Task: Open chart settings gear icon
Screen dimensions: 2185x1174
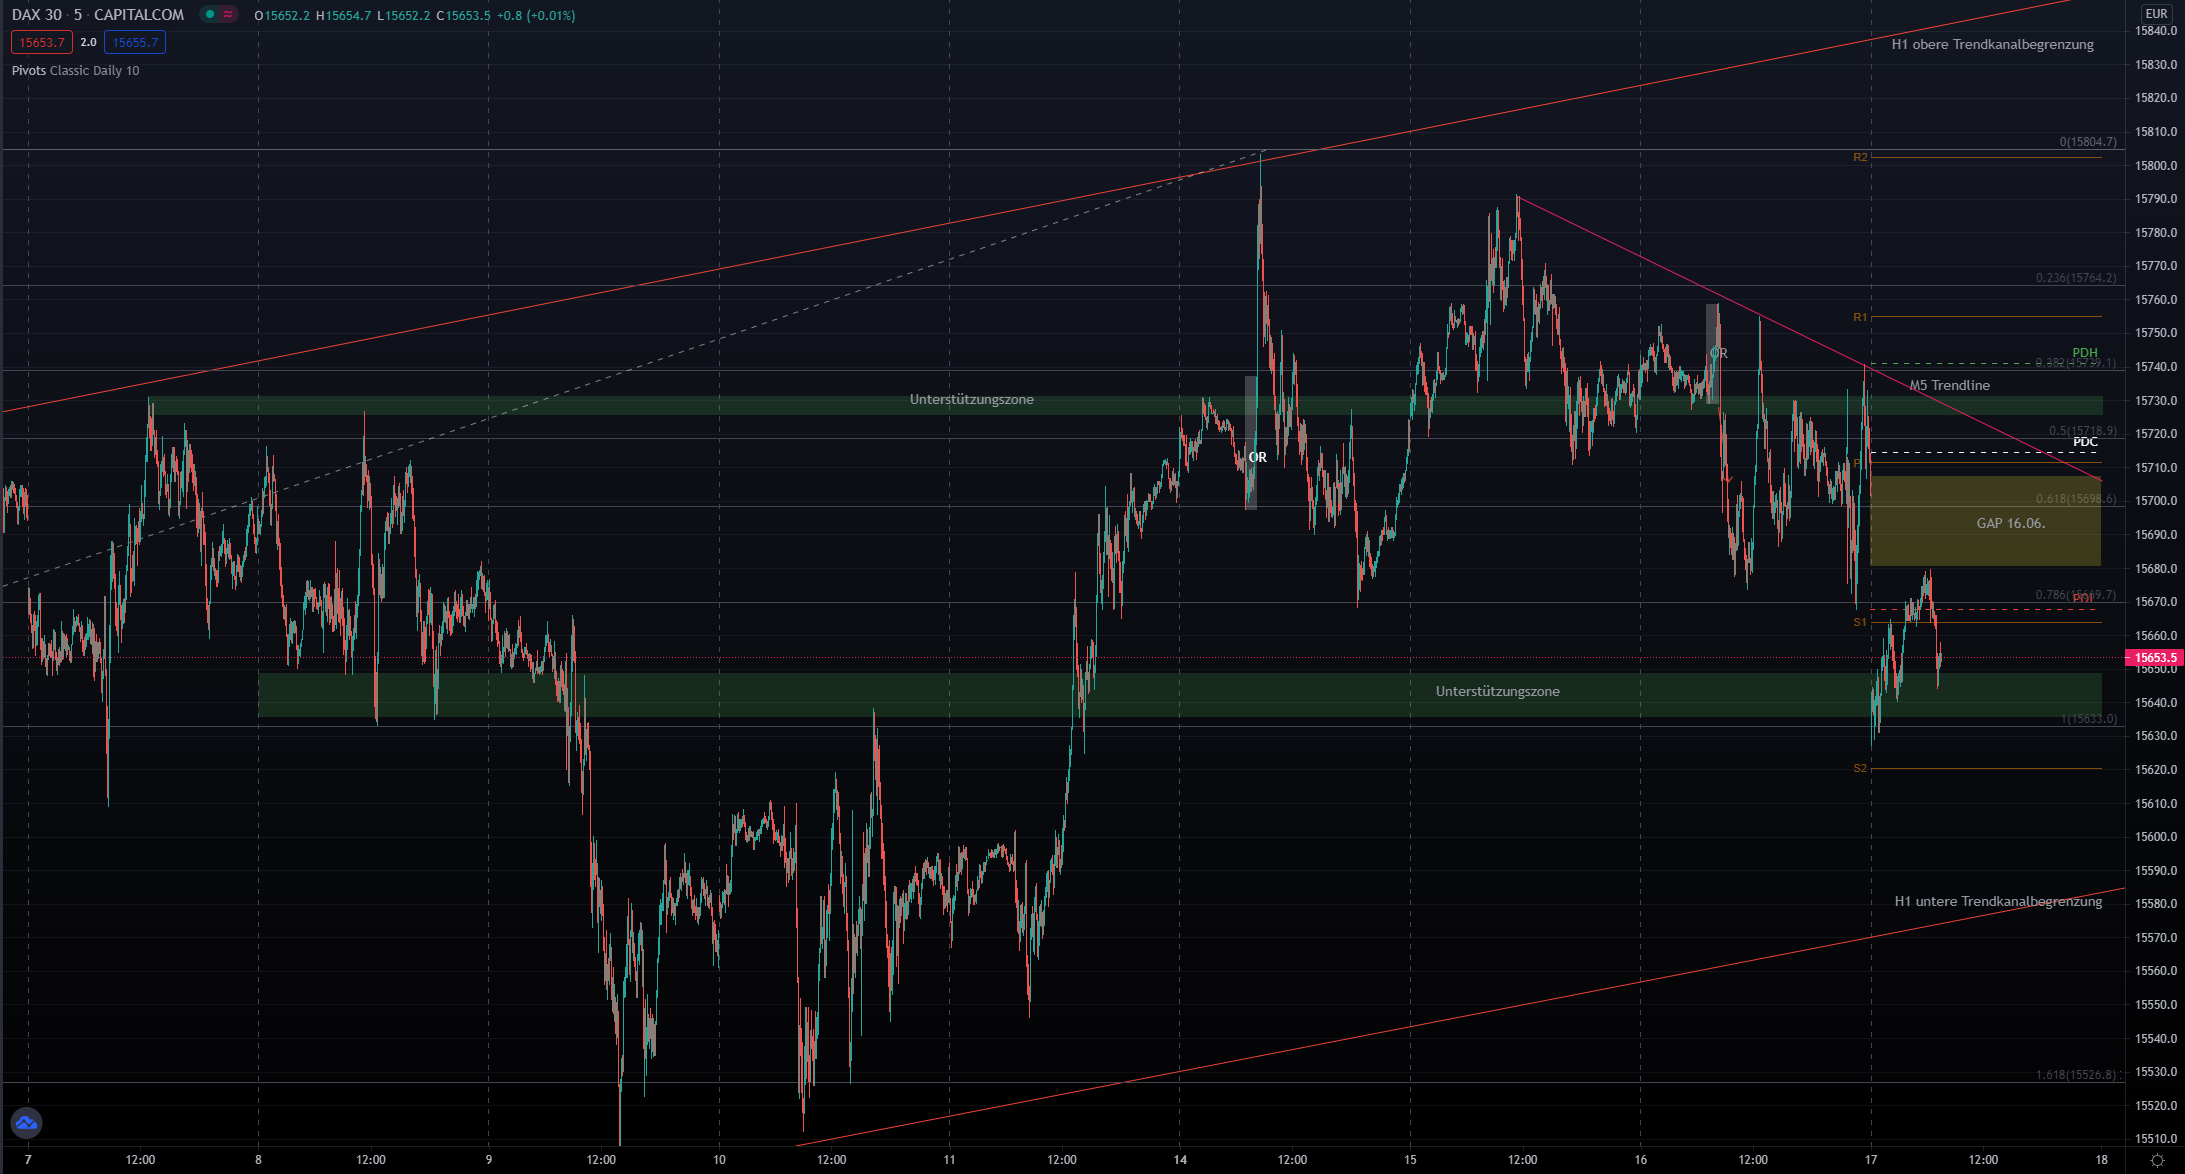Action: 2157,1161
